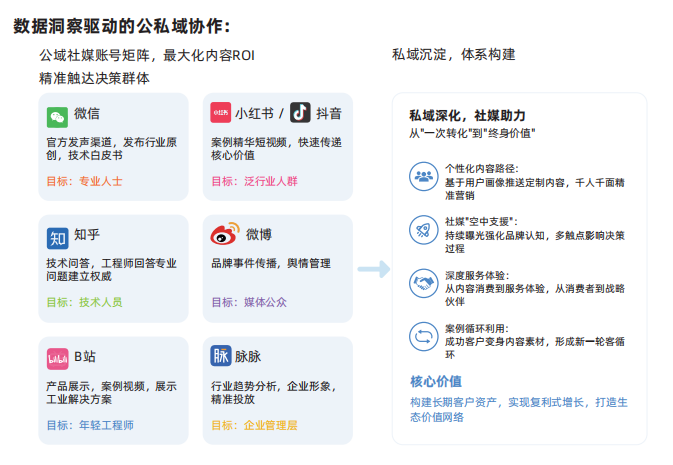This screenshot has height=465, width=673.
Task: Click the 脉脉 card title
Action: [248, 356]
